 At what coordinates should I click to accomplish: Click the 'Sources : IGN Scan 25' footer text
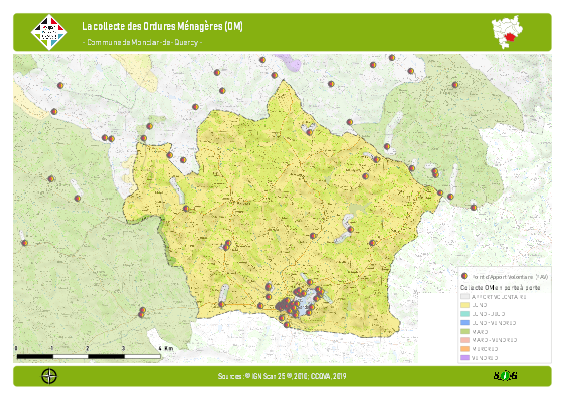pos(282,376)
